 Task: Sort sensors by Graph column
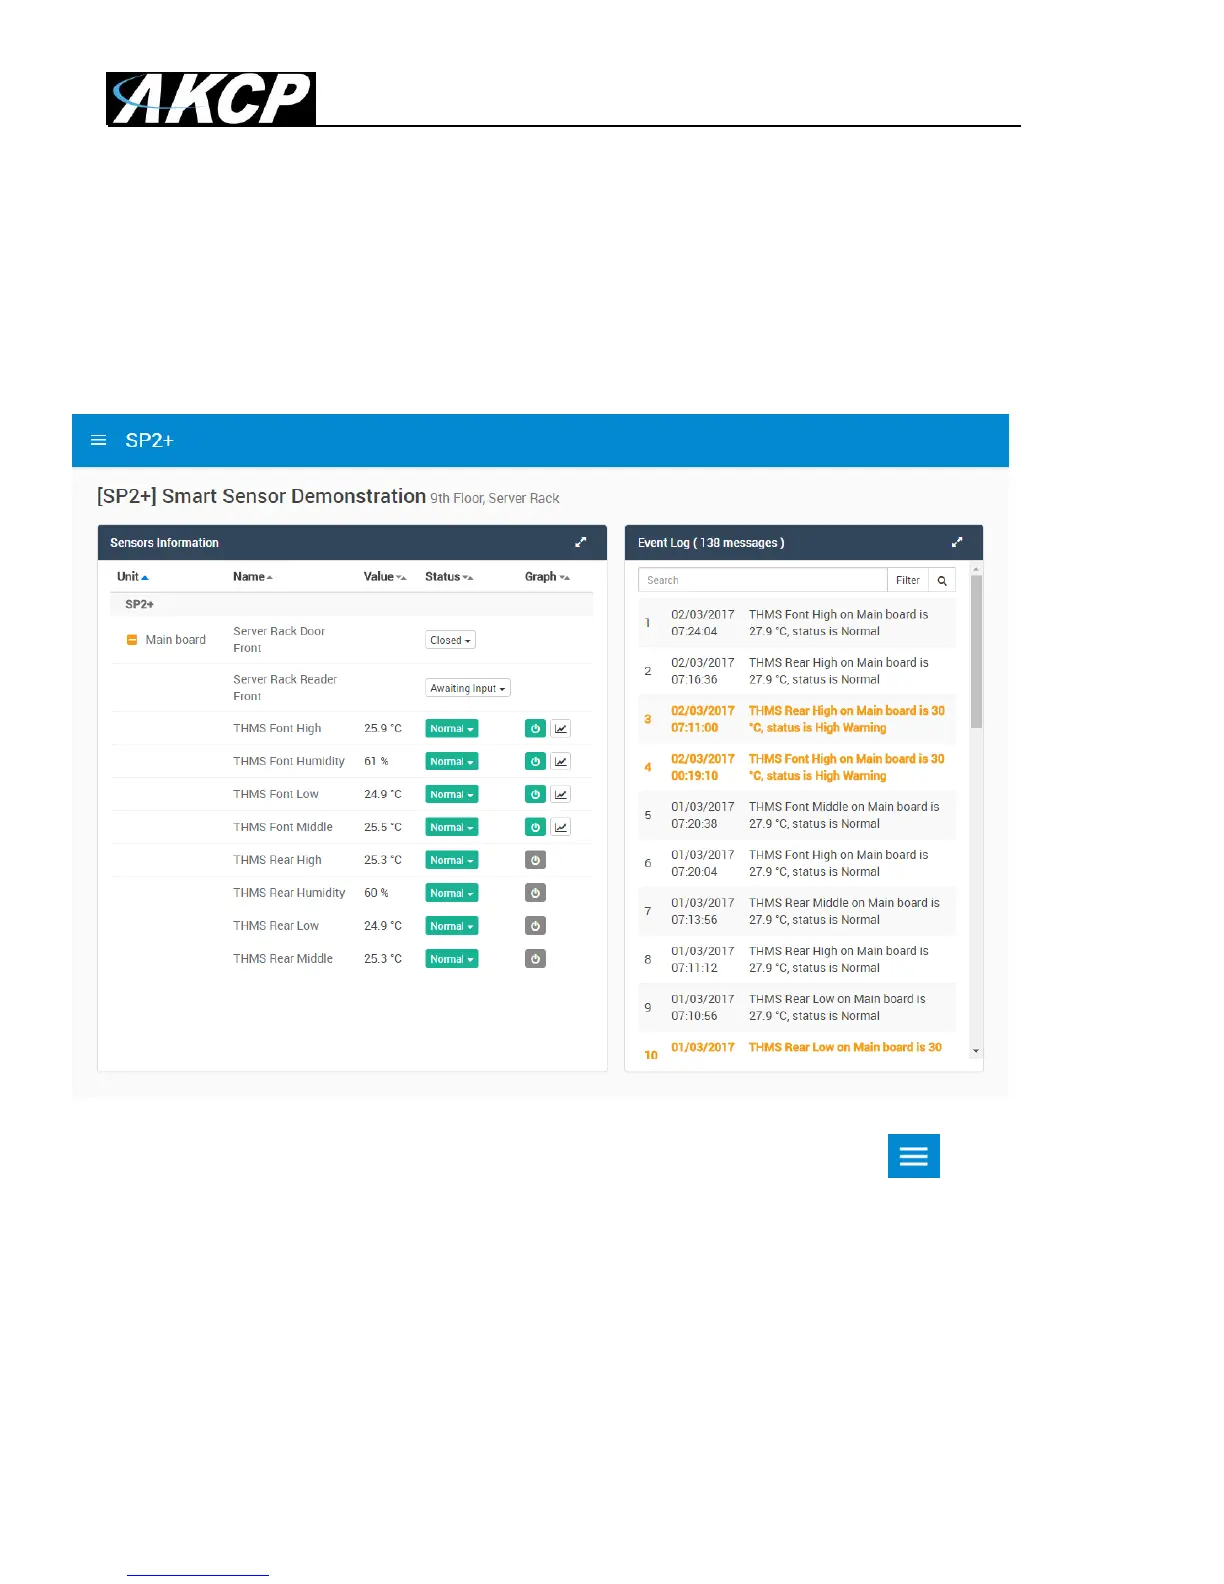(547, 577)
